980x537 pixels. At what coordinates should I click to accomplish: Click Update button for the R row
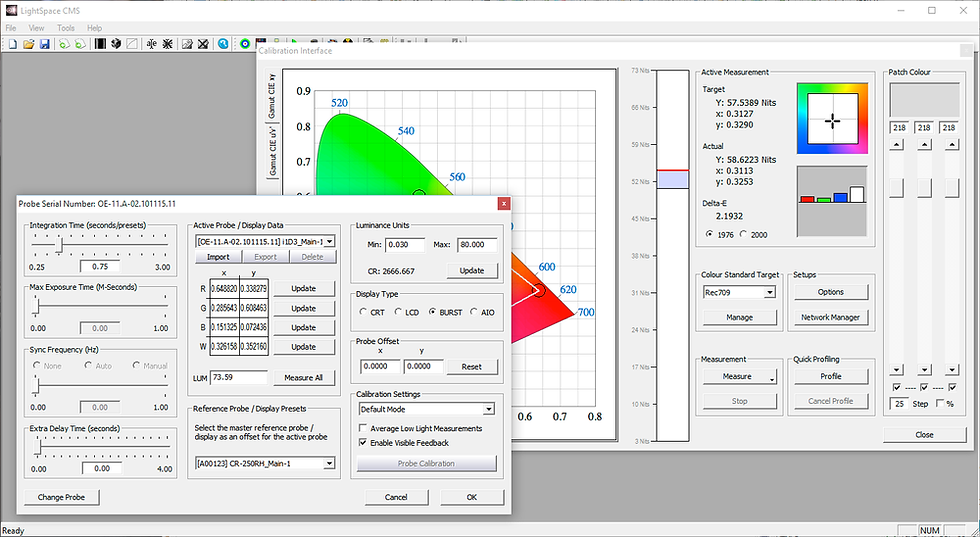pyautogui.click(x=304, y=289)
